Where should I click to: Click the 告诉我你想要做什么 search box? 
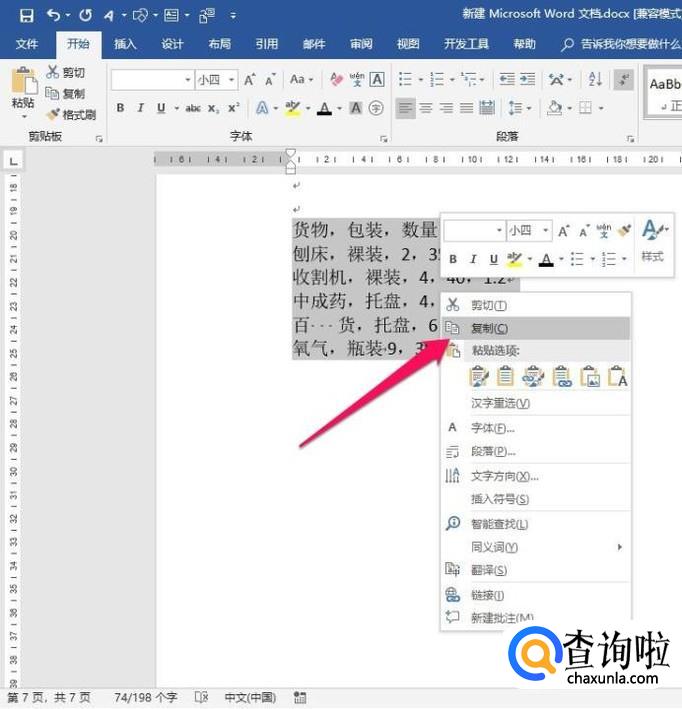(620, 44)
